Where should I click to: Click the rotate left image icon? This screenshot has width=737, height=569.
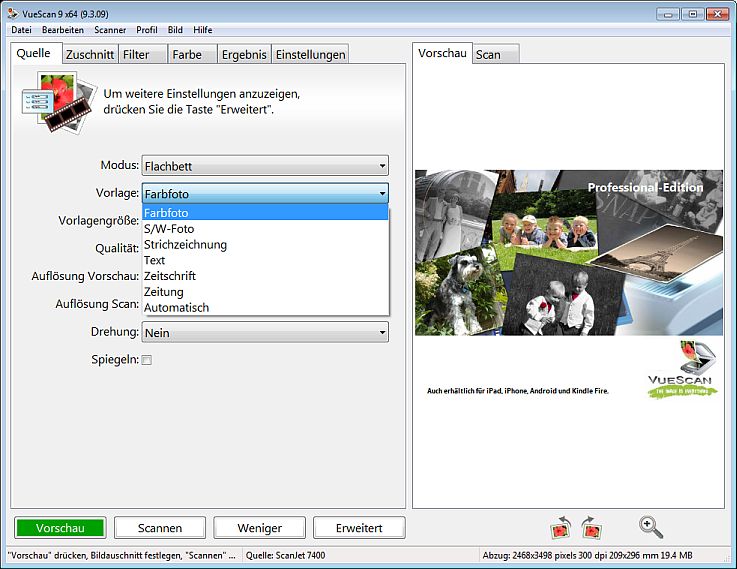[x=561, y=528]
